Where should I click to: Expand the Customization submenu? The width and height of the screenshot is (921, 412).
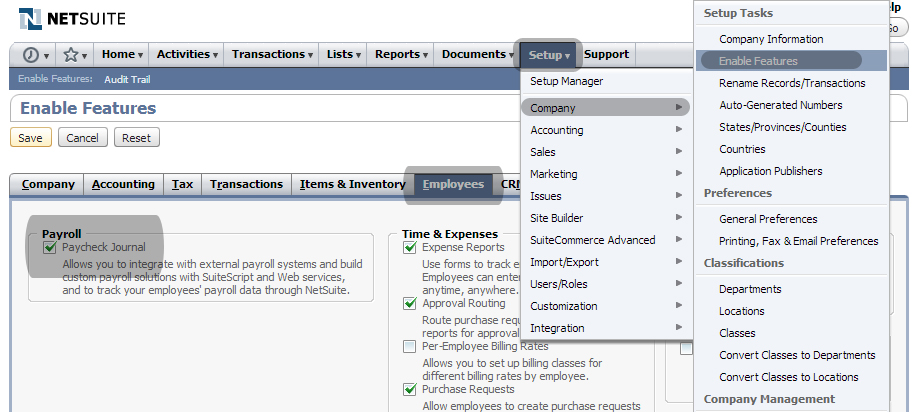(606, 306)
